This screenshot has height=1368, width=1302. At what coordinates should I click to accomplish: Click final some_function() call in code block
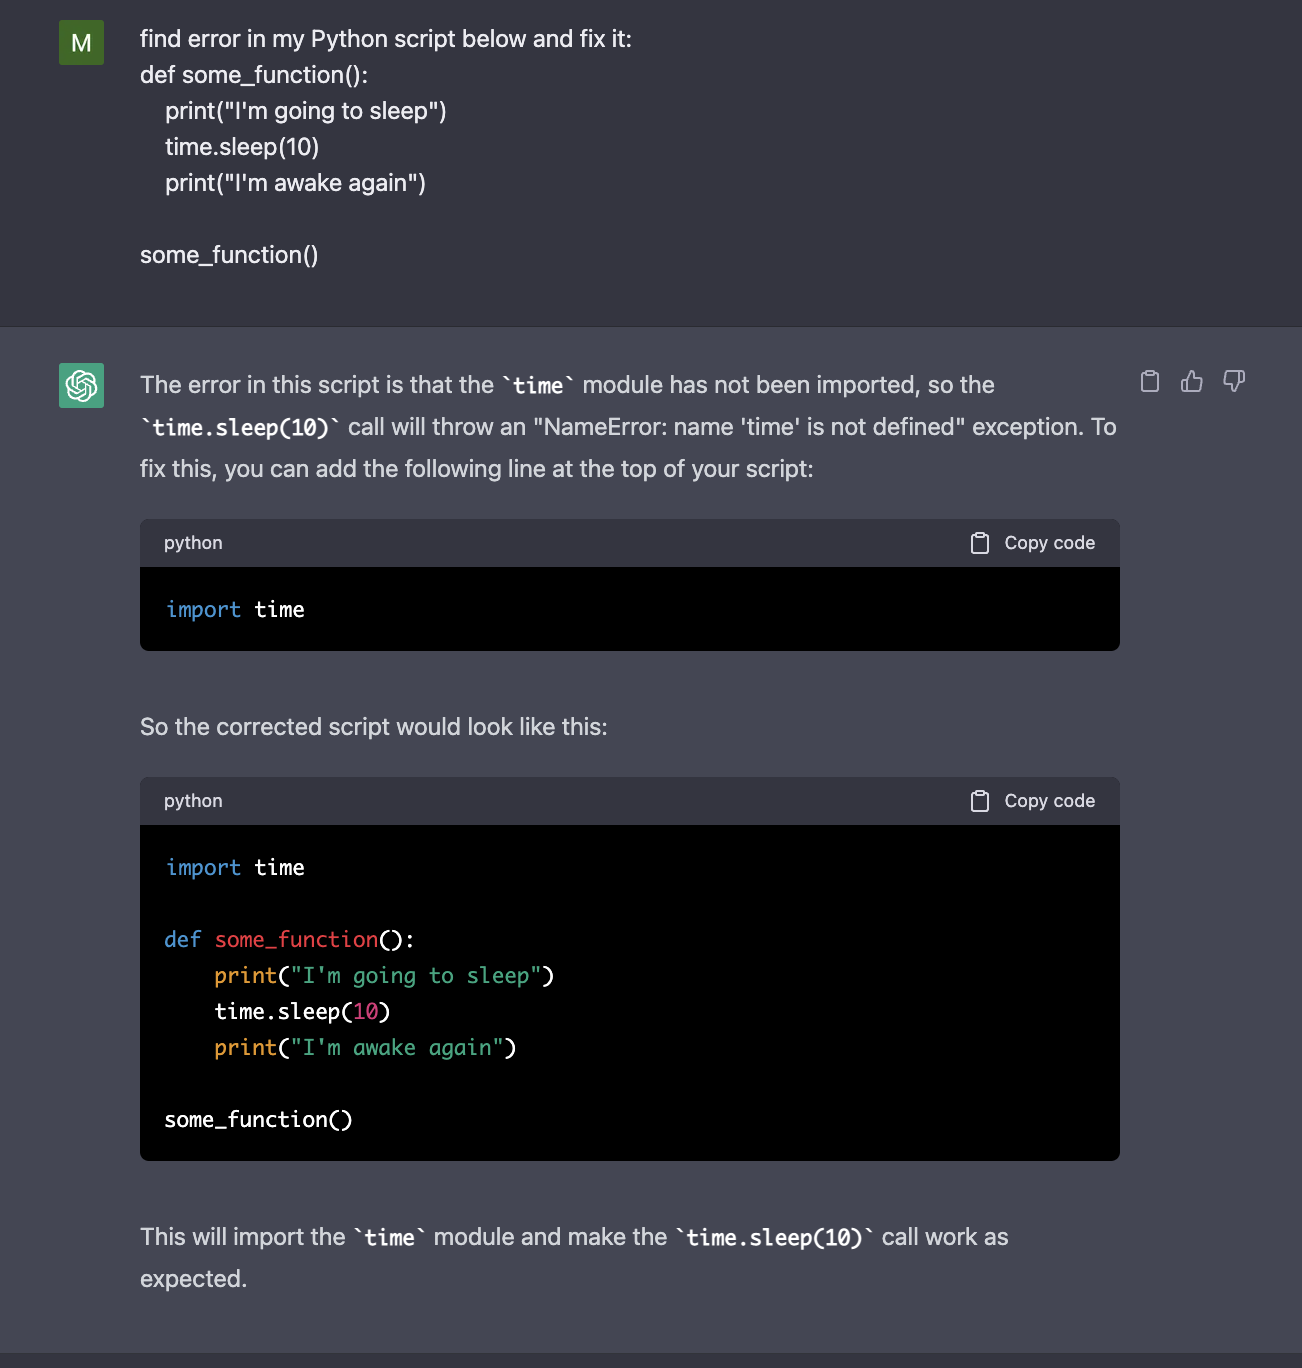258,1120
